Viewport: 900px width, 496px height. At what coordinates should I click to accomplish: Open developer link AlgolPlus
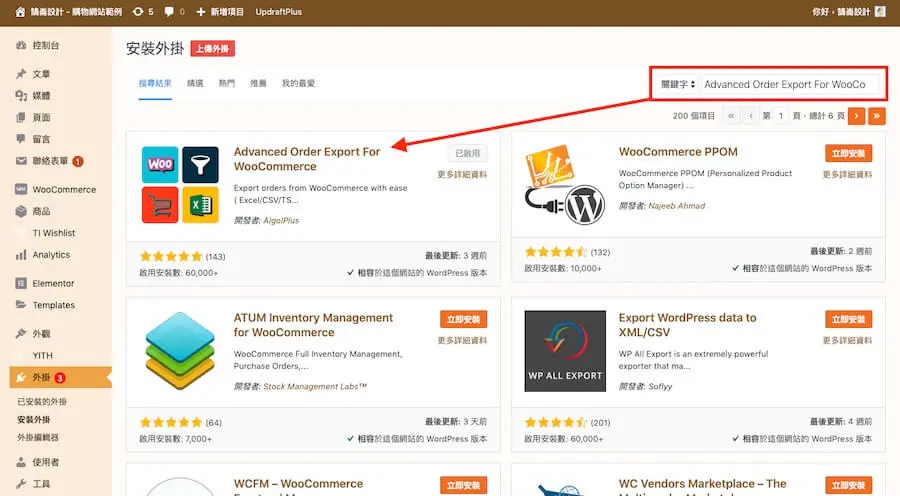[x=281, y=220]
